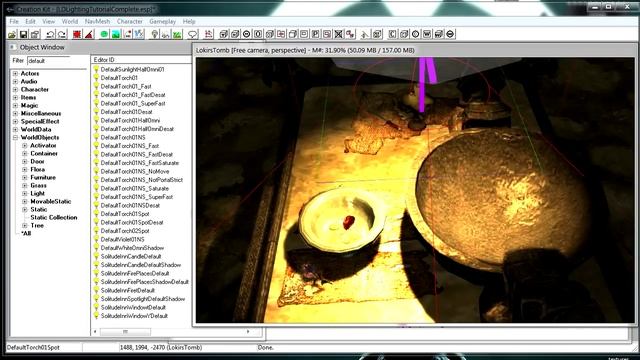Undo the last action
Screen dimensions: 640x360
tap(50, 34)
